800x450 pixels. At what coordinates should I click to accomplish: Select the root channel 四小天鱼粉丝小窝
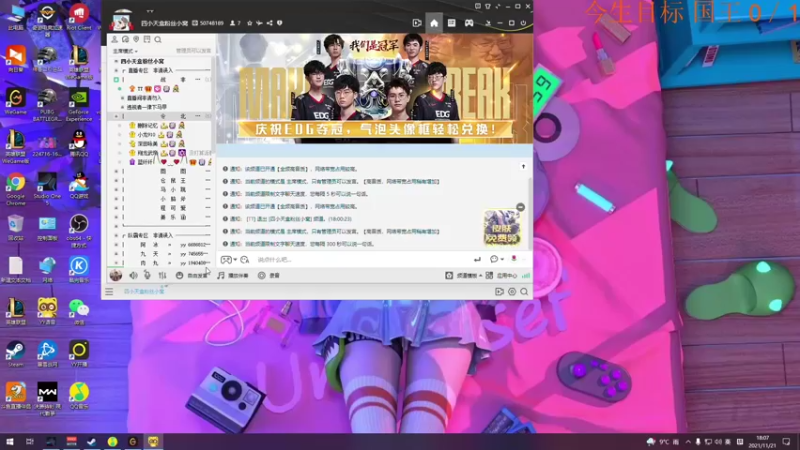pyautogui.click(x=142, y=61)
